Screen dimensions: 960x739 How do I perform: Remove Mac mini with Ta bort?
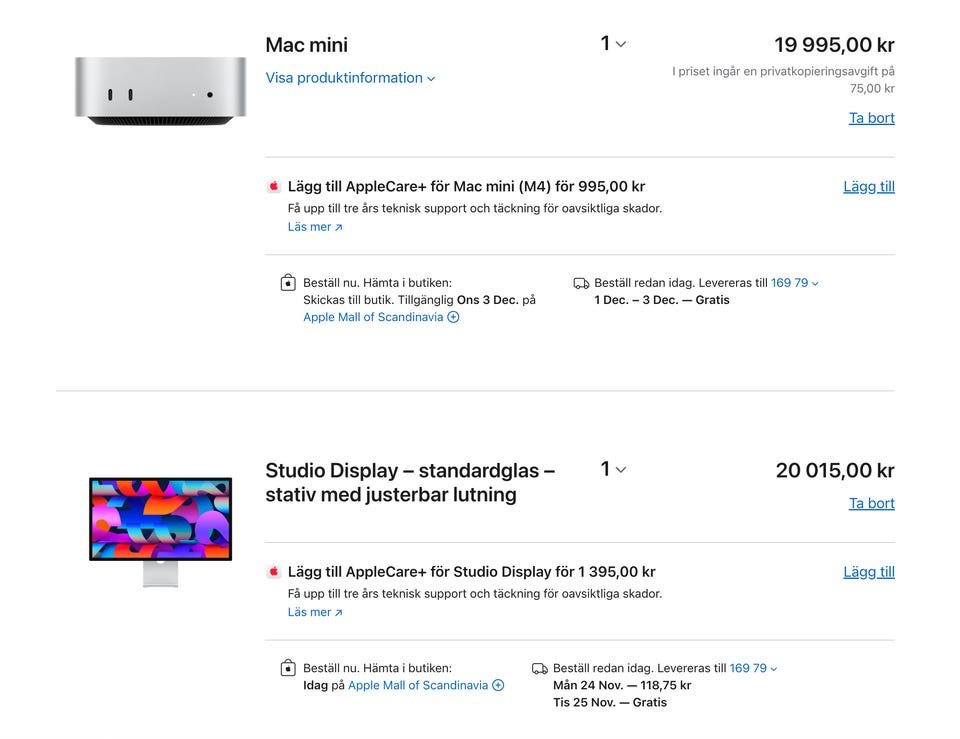point(871,118)
